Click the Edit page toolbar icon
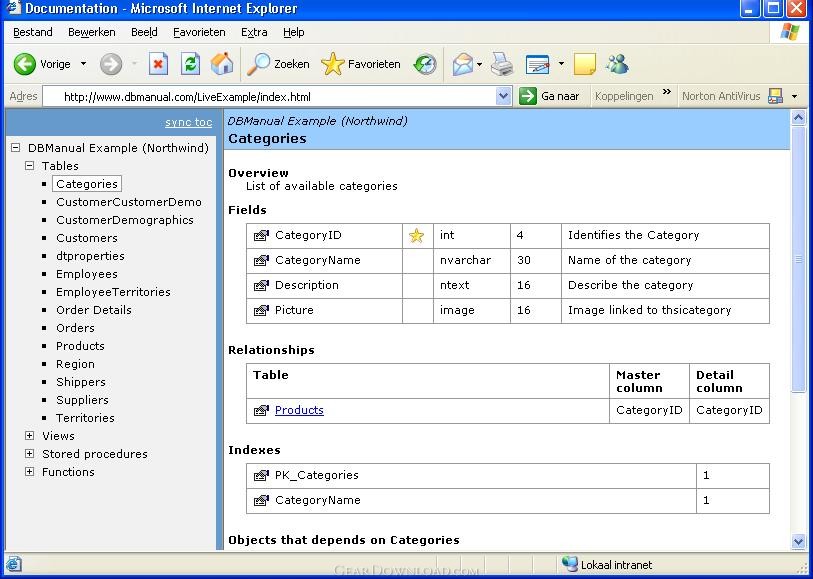 coord(537,64)
